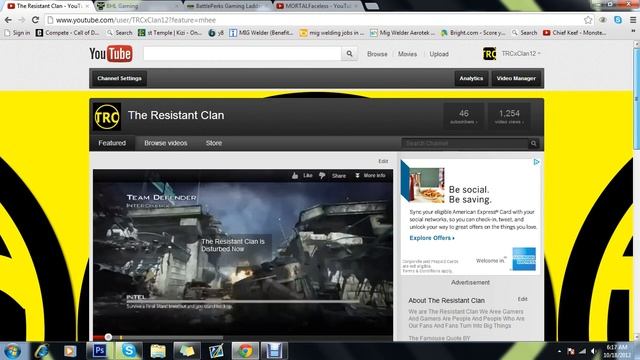Open the Bright.com - Score bookmark
The image size is (640, 360).
[473, 33]
